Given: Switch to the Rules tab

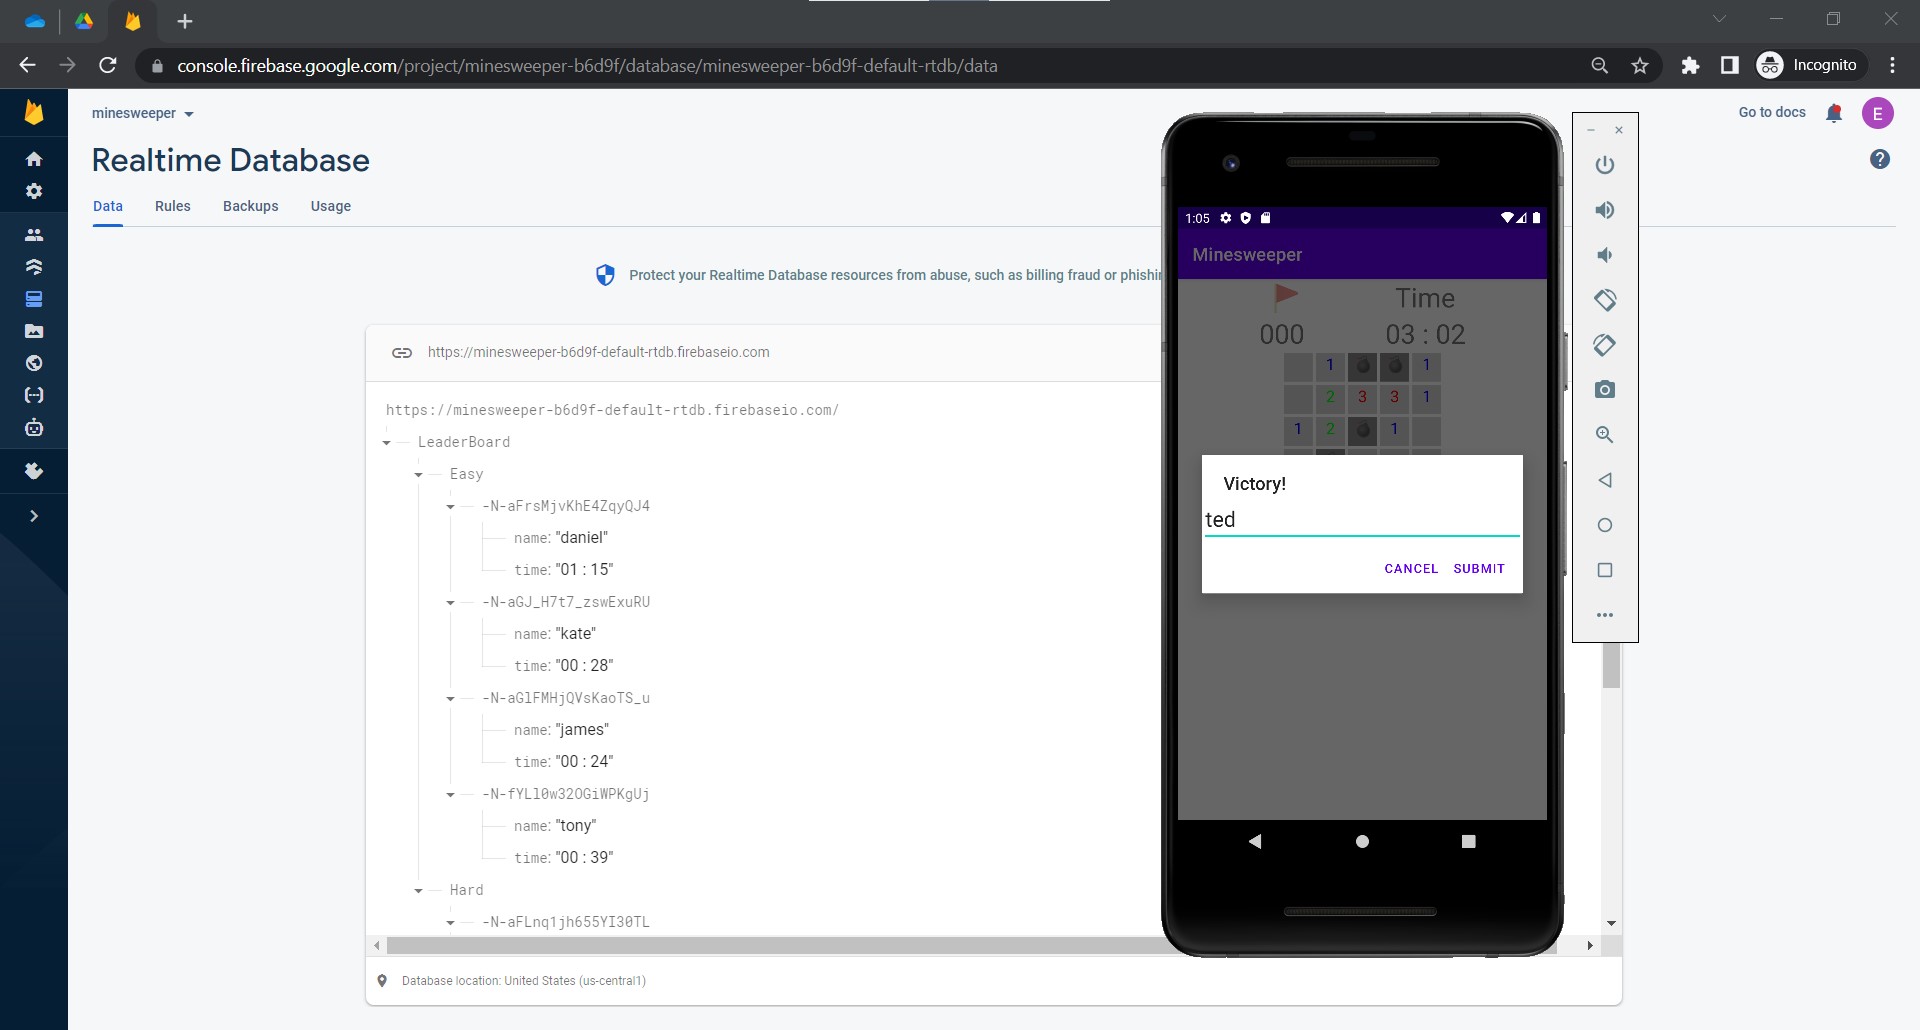Looking at the screenshot, I should click(x=173, y=206).
